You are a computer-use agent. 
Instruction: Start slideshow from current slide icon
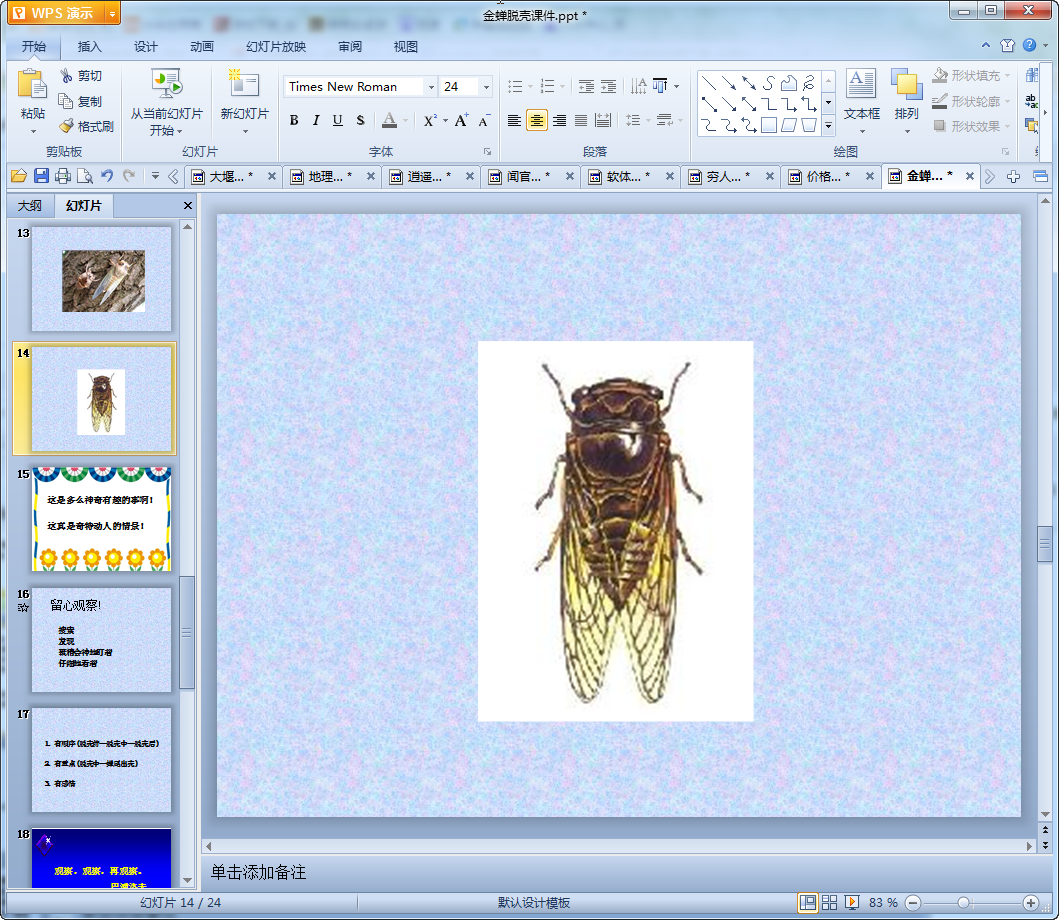(166, 84)
